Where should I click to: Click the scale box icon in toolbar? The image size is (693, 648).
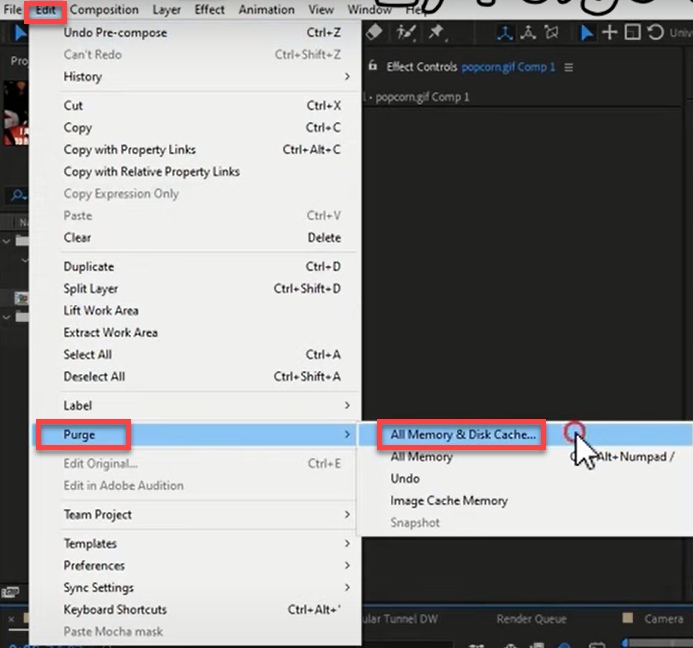pos(632,32)
